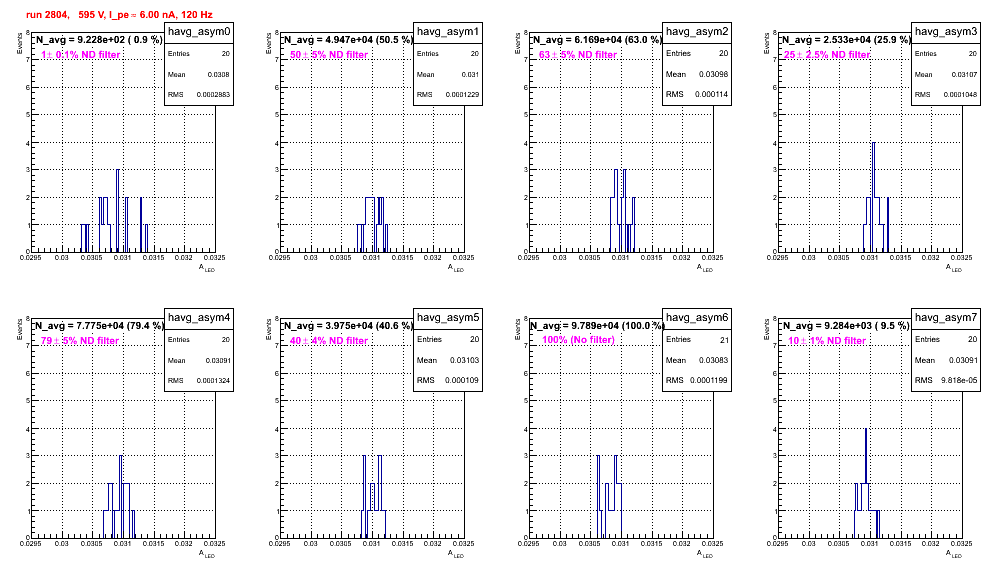Screen dimensions: 996x572
Task: Click the N_avg = 9.284e+03 label
Action: (845, 326)
